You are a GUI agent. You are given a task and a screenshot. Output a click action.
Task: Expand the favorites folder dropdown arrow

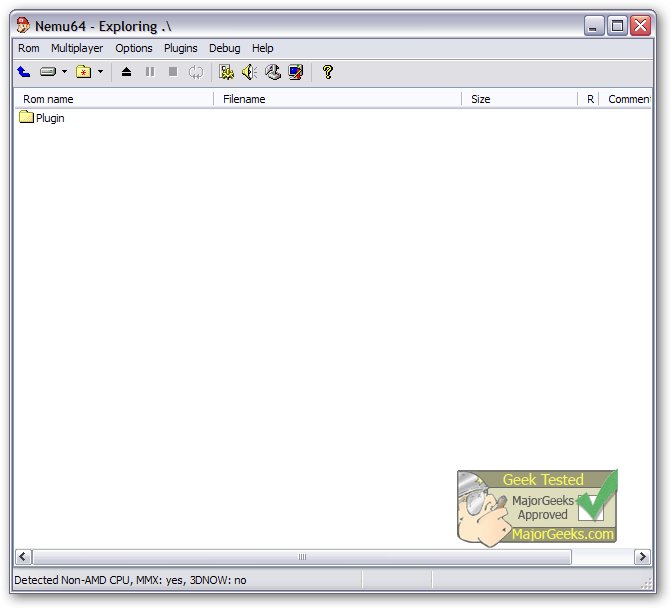[x=100, y=72]
